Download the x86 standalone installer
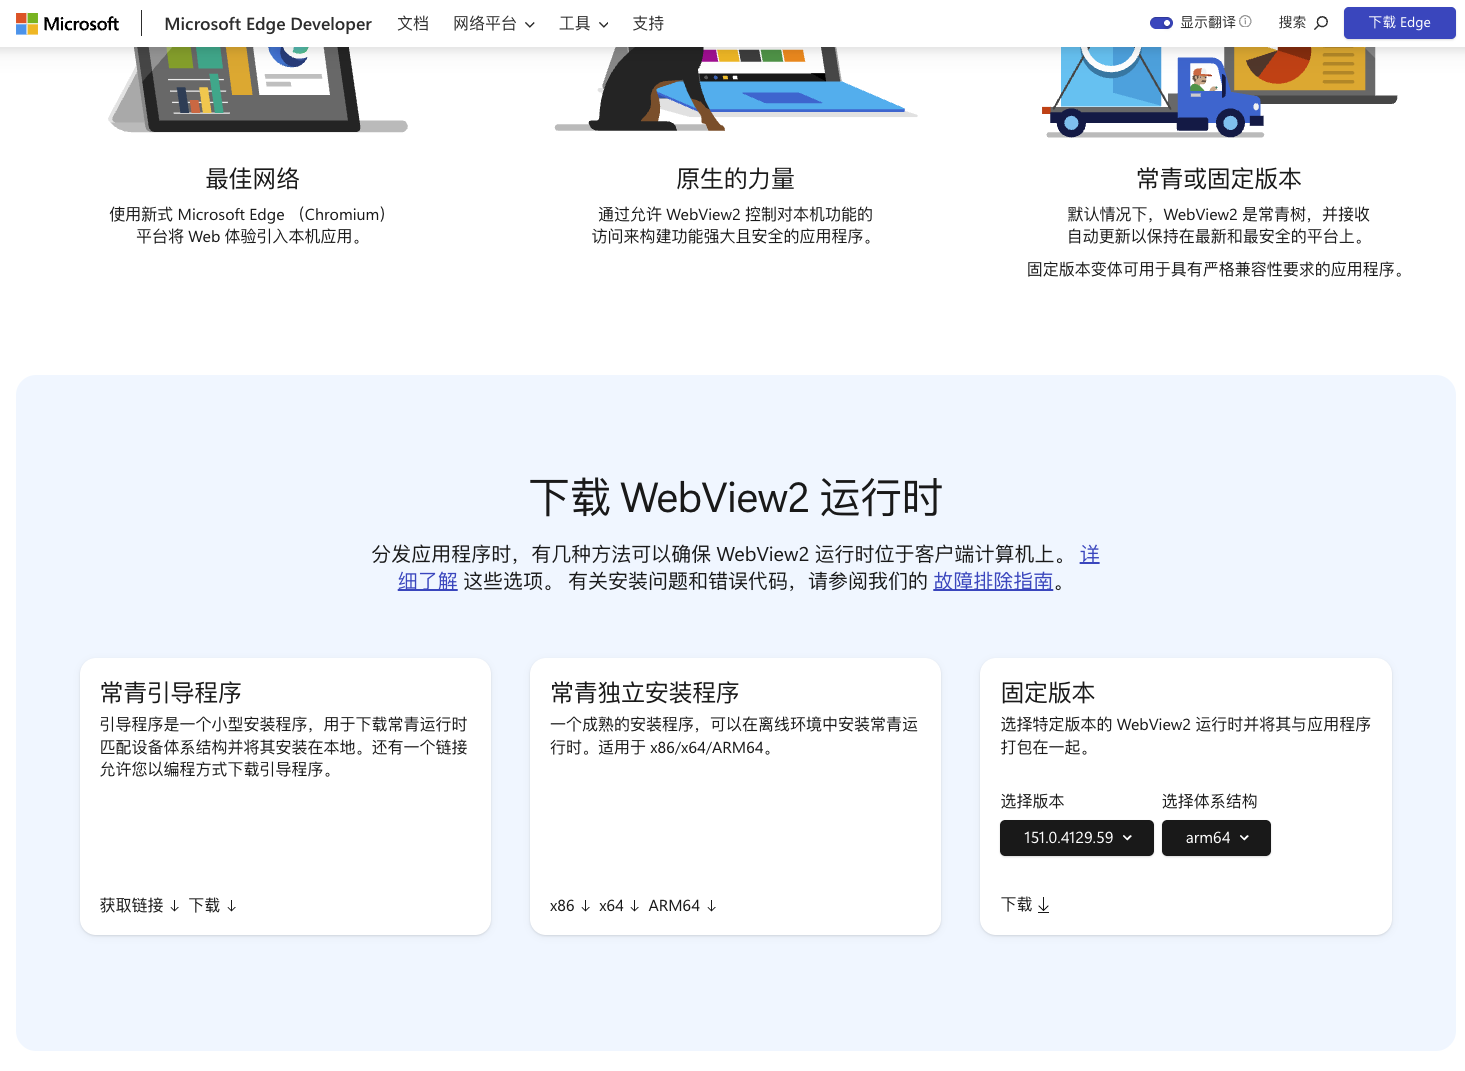The height and width of the screenshot is (1071, 1465). click(570, 905)
